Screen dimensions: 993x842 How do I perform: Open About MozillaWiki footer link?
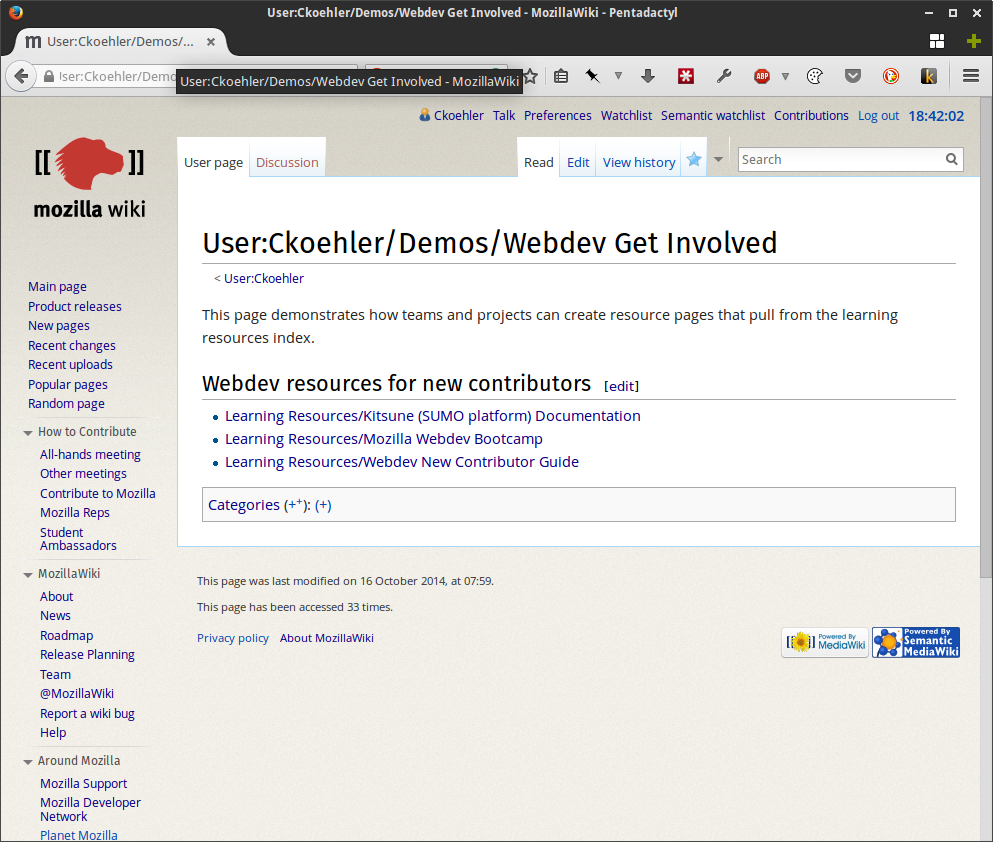(327, 638)
